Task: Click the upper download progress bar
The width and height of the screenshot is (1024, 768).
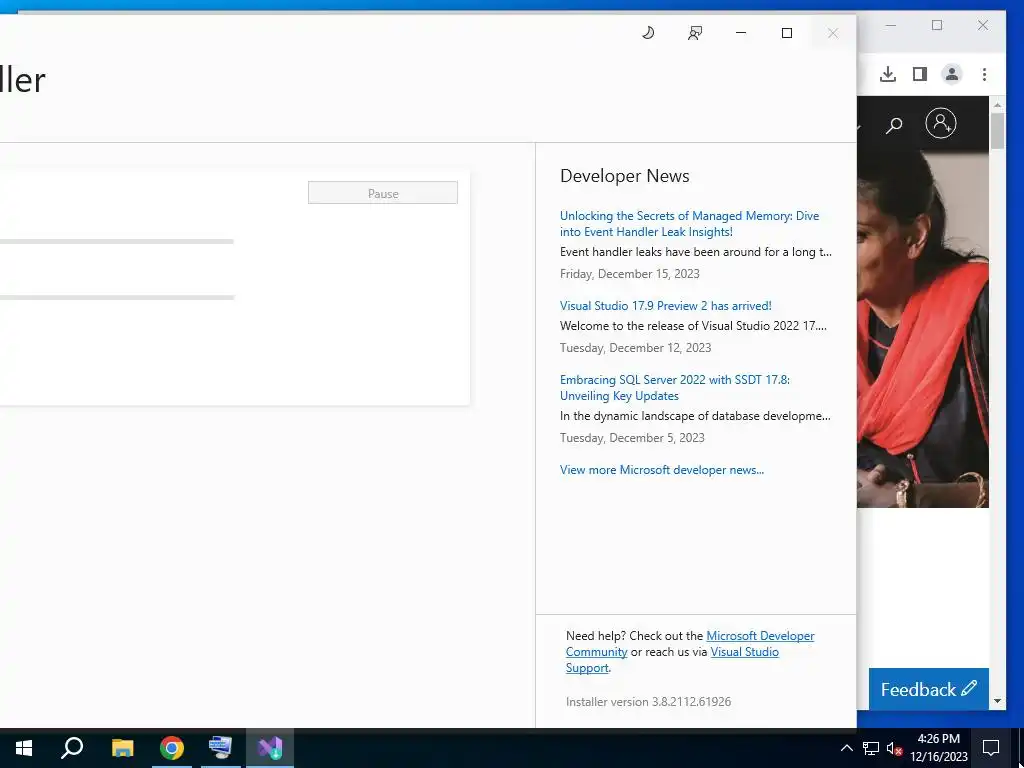Action: [116, 242]
